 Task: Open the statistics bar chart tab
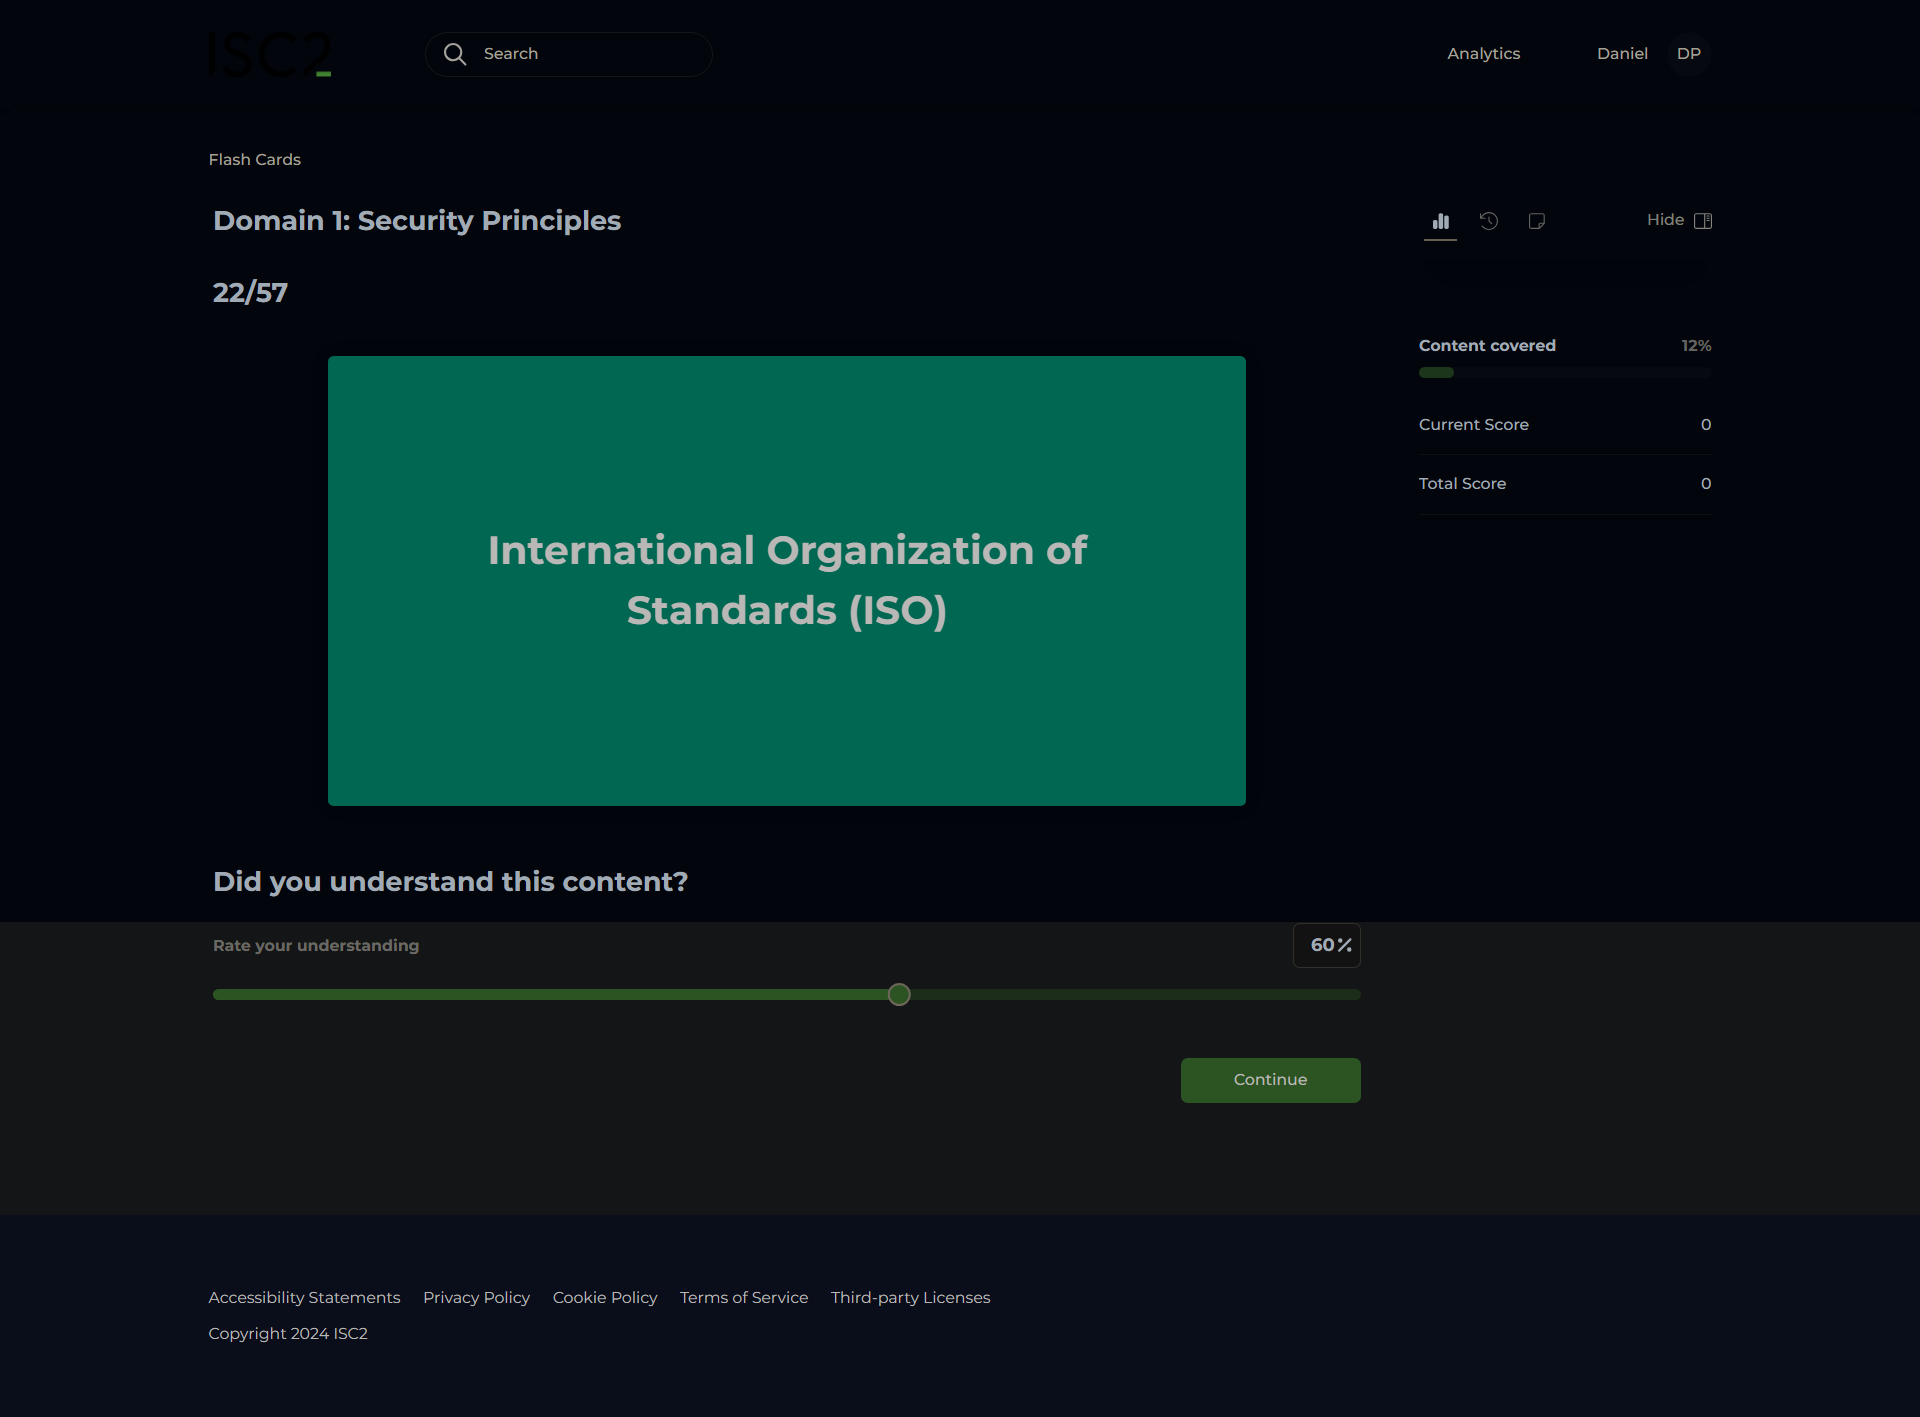point(1440,221)
